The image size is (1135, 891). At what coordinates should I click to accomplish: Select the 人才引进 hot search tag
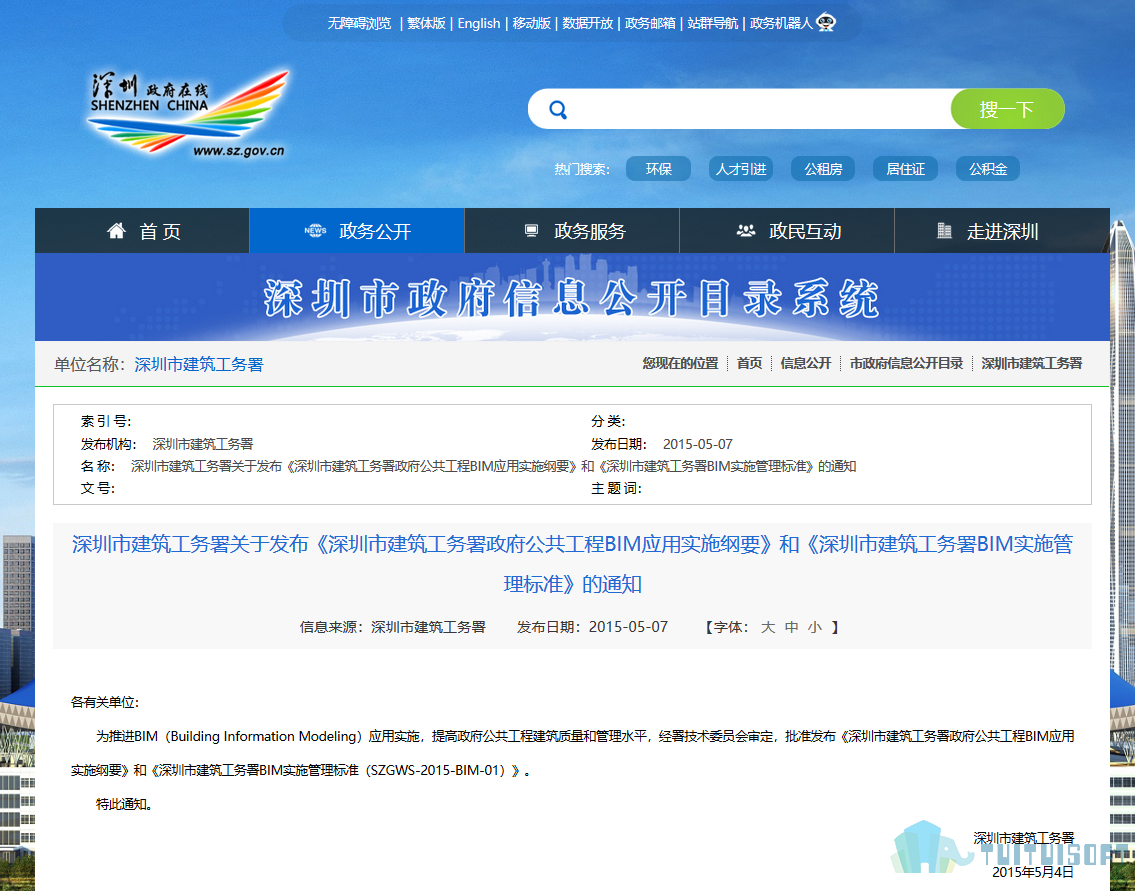pyautogui.click(x=741, y=169)
